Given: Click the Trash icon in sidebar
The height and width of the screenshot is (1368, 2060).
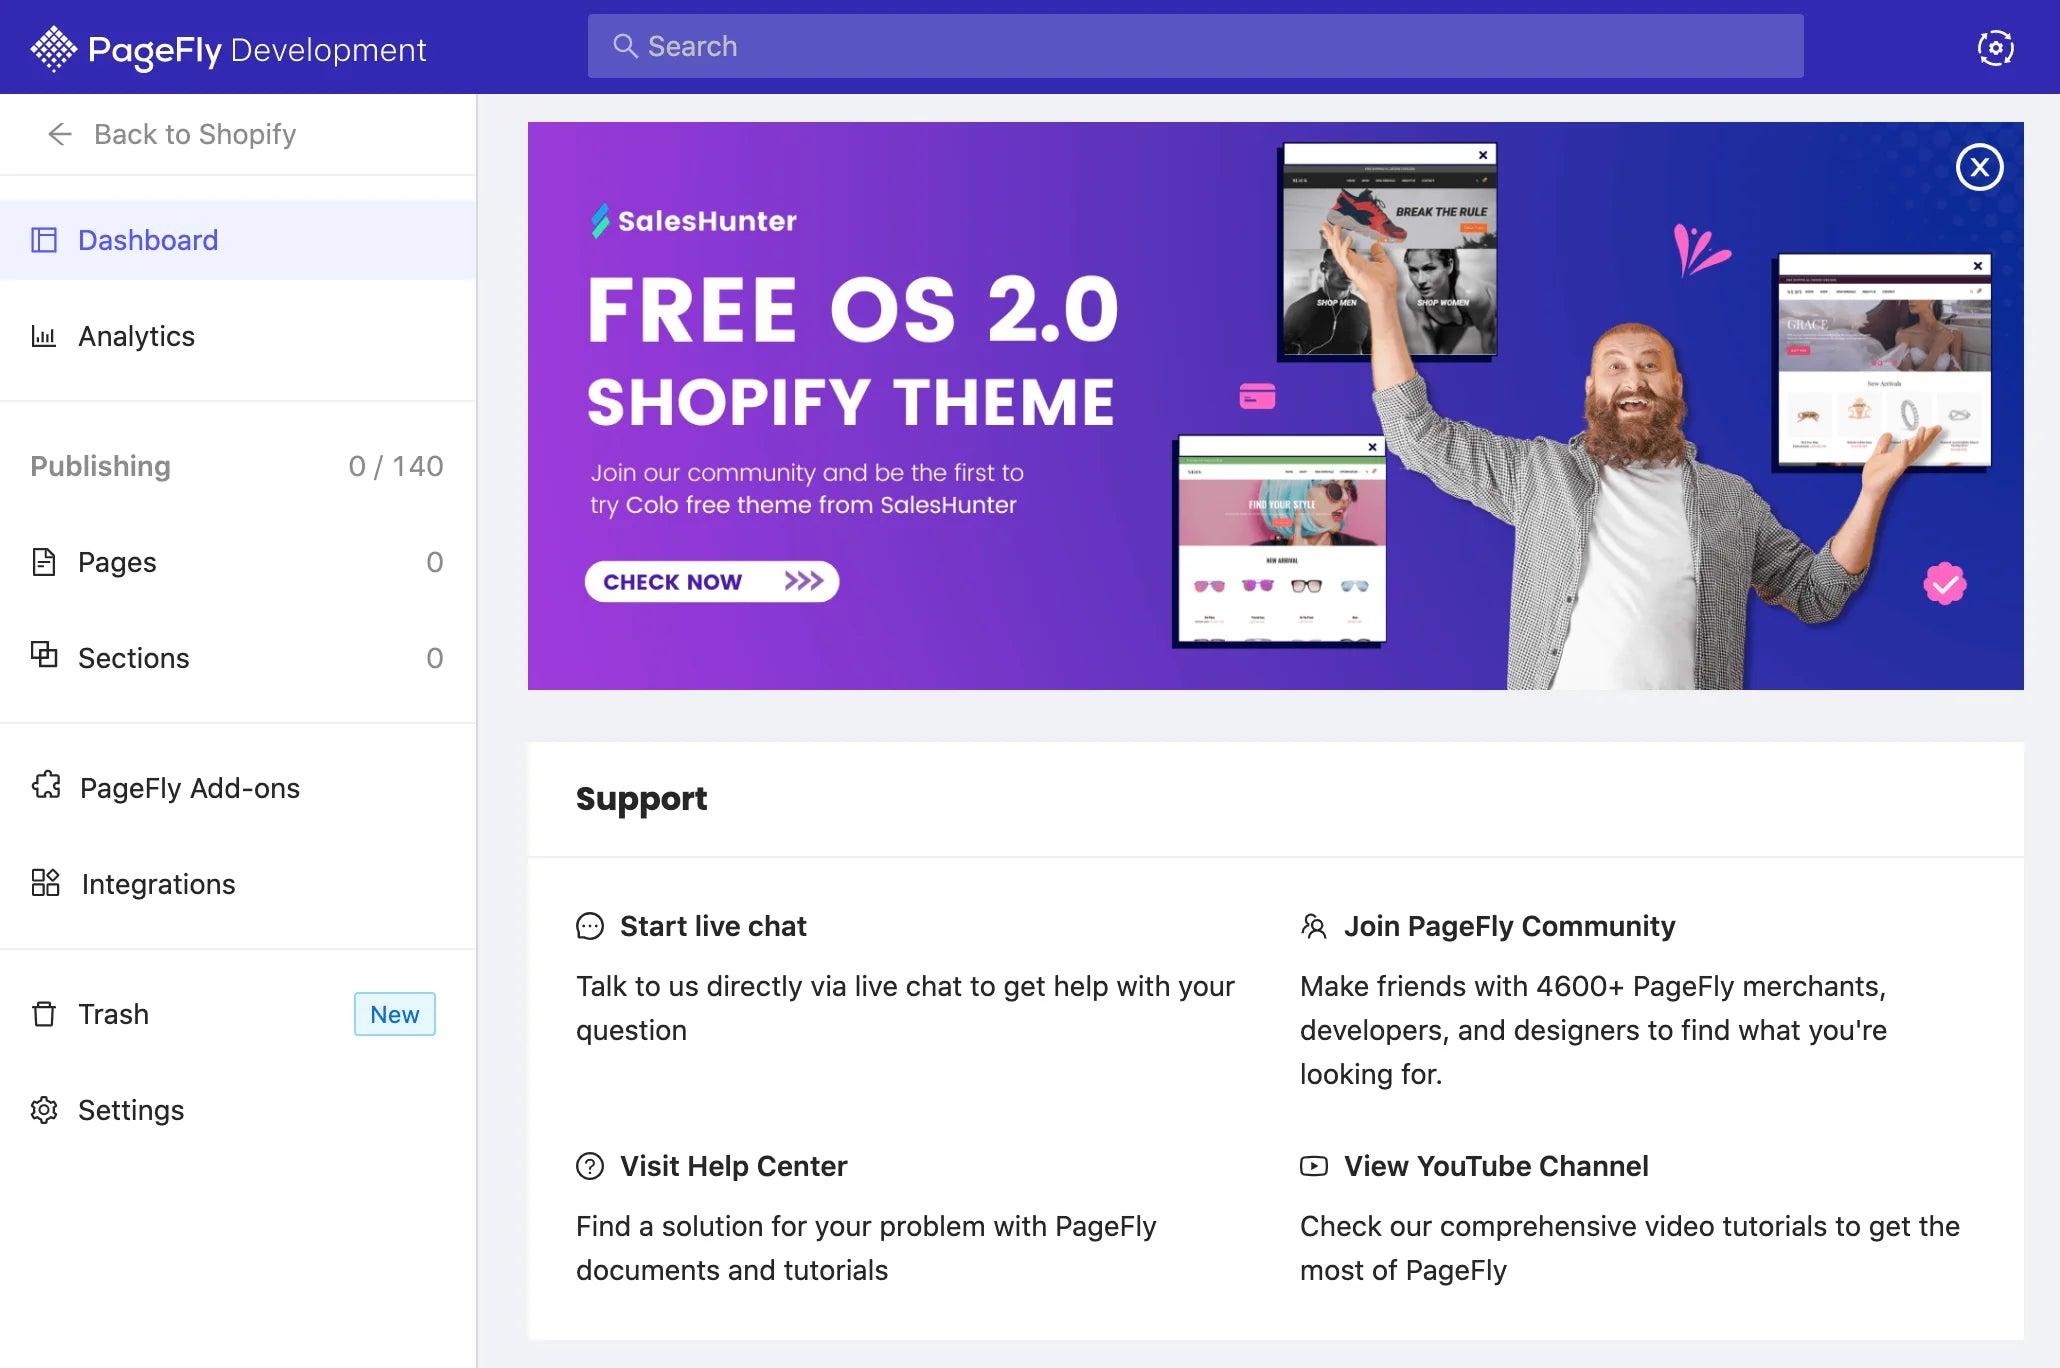Looking at the screenshot, I should 46,1012.
